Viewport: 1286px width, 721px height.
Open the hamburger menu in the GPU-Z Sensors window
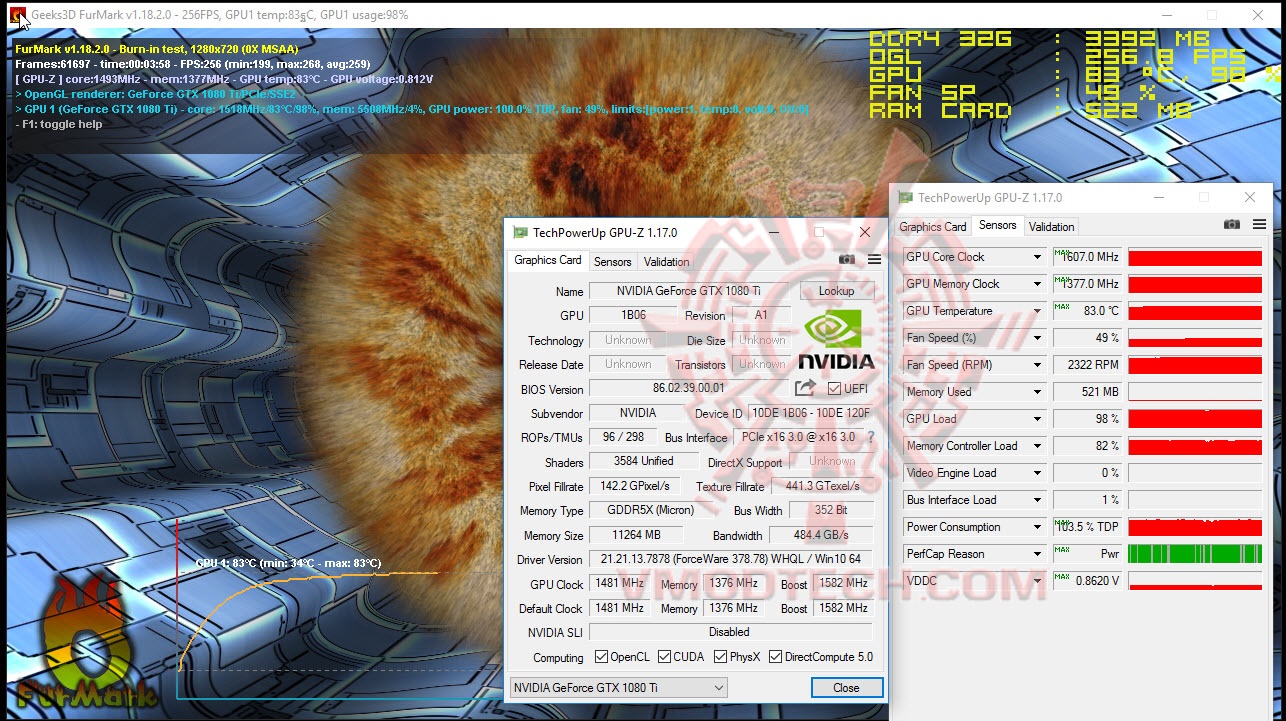tap(1259, 225)
